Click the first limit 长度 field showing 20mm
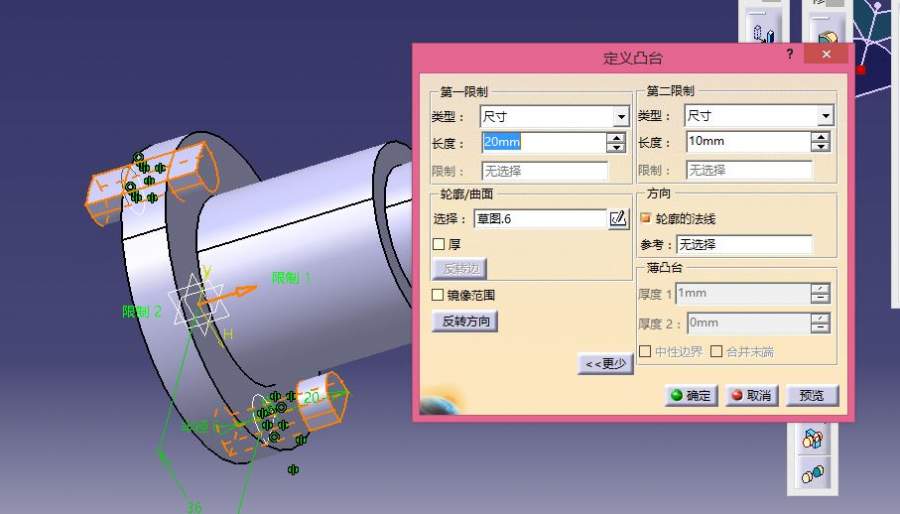 (x=544, y=142)
